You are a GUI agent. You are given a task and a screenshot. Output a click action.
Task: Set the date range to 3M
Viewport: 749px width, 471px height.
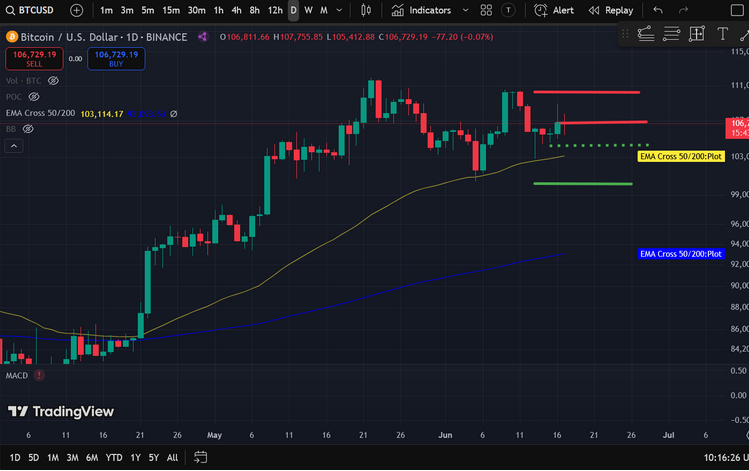pyautogui.click(x=72, y=458)
